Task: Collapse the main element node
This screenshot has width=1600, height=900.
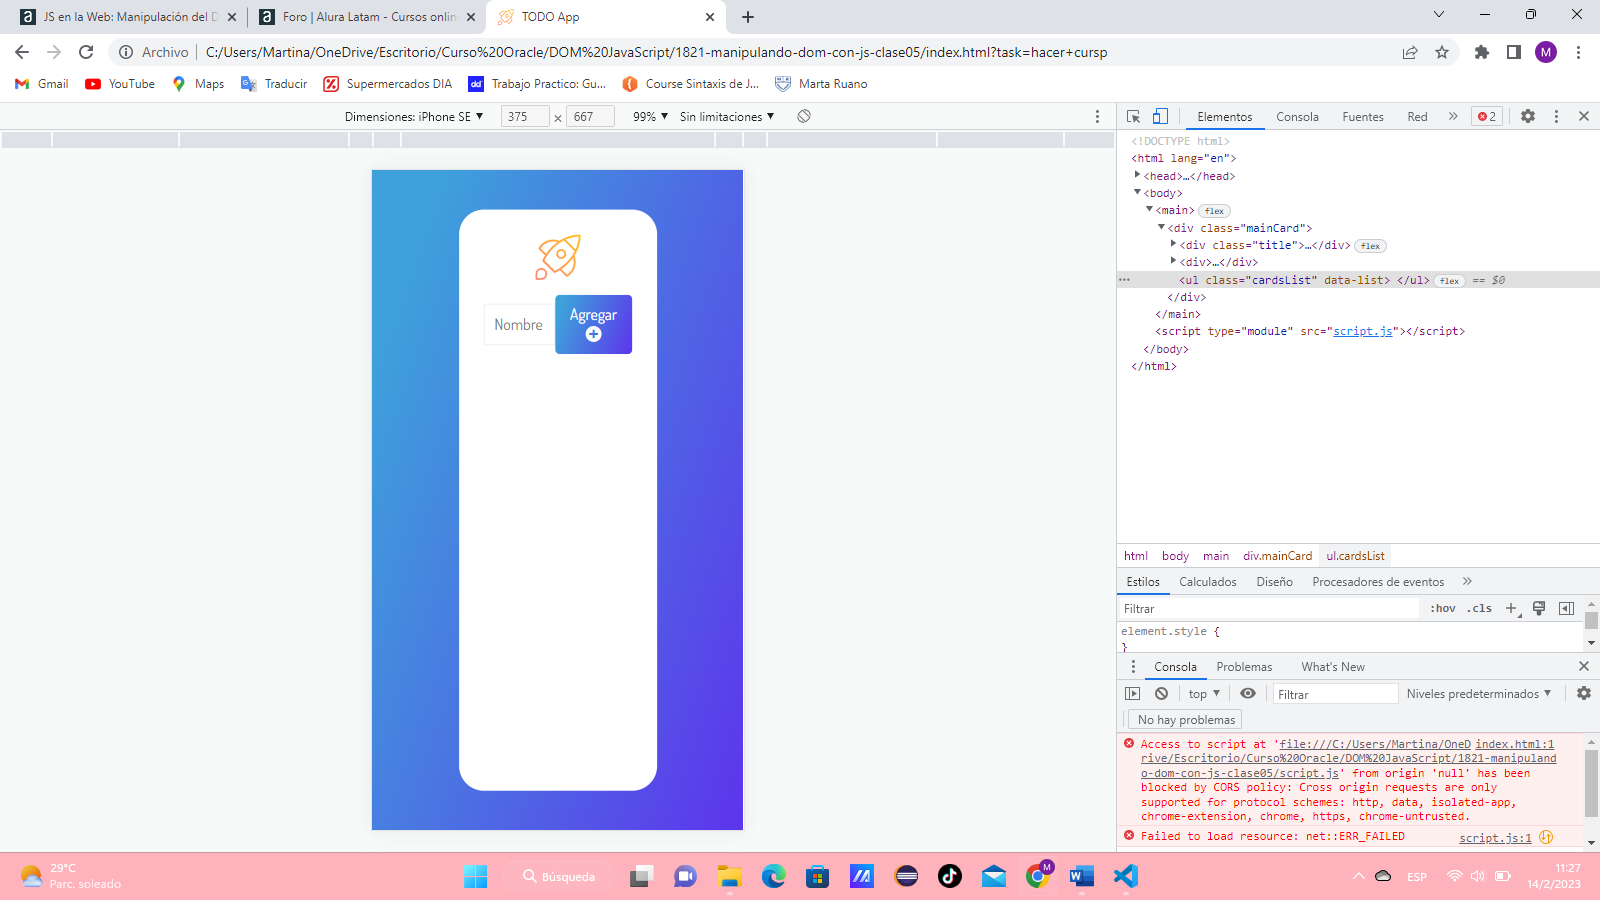Action: (x=1149, y=209)
